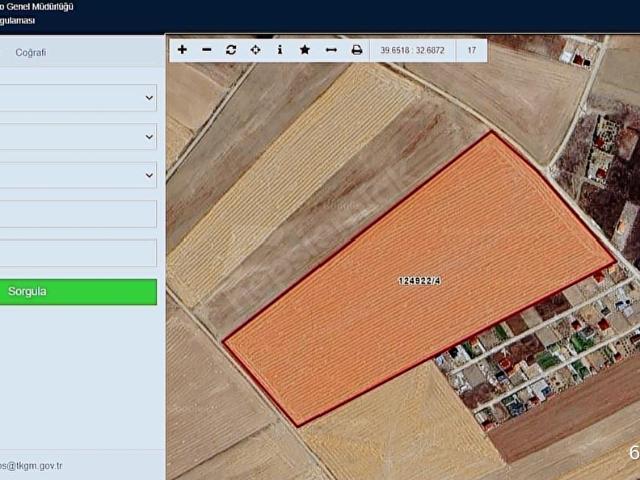The width and height of the screenshot is (640, 480).
Task: Click the 124922/4 parcel label
Action: point(419,281)
